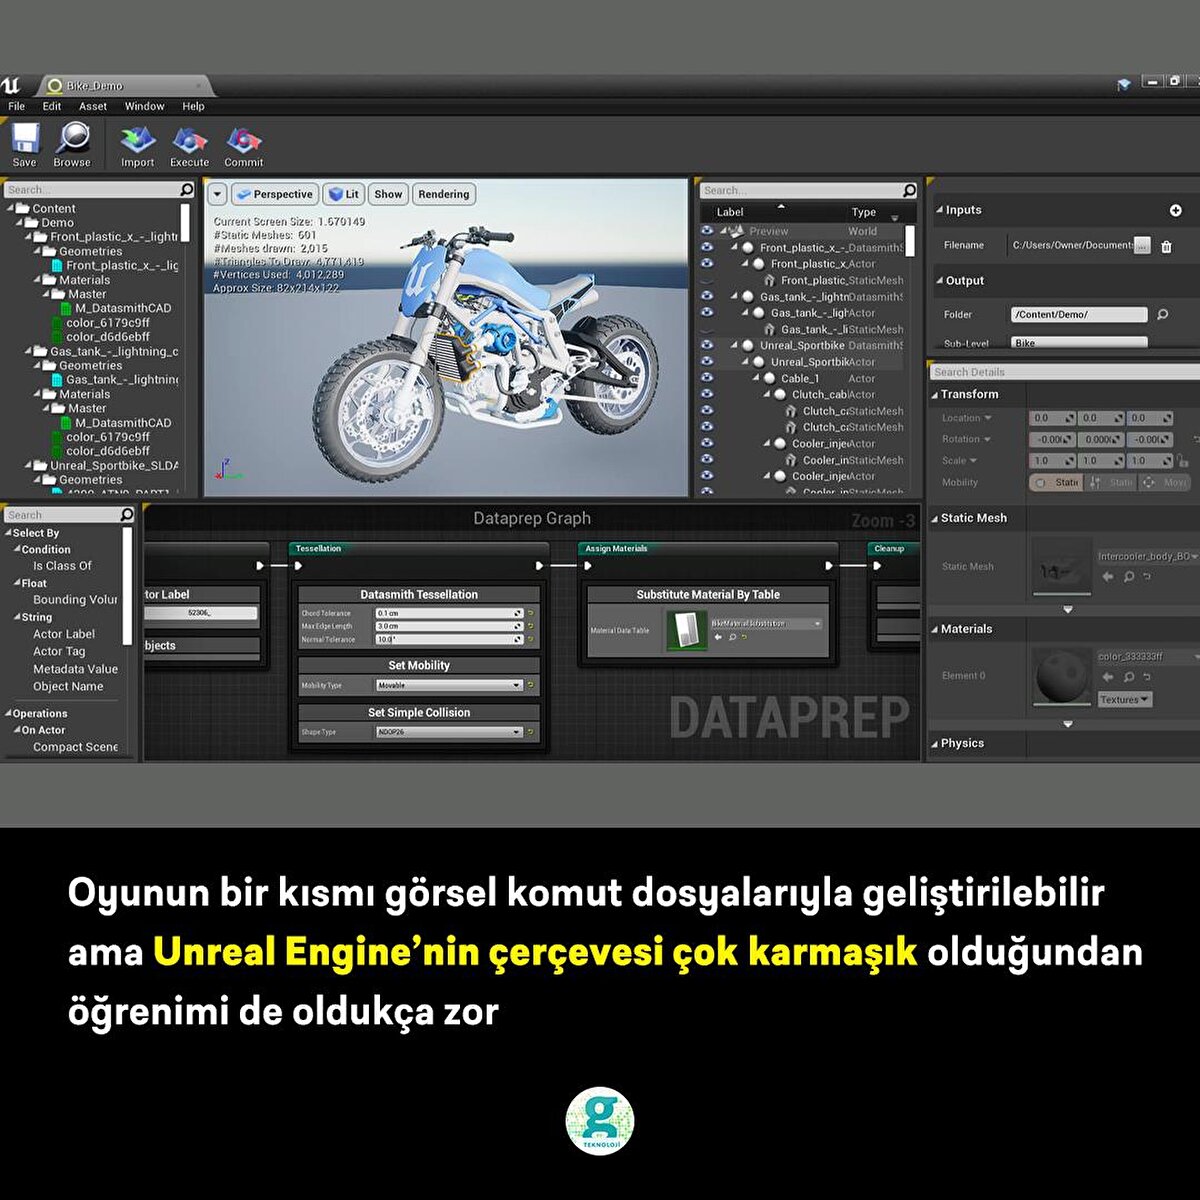The height and width of the screenshot is (1200, 1200).
Task: Click the Import icon to import assets
Action: pos(136,143)
